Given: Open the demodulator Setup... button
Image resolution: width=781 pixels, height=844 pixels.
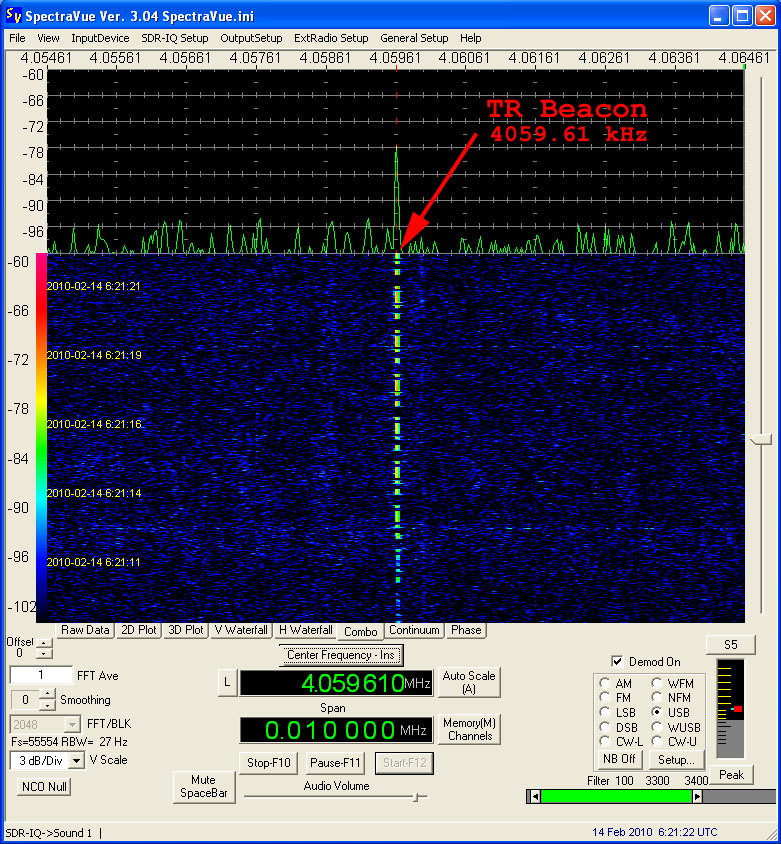Looking at the screenshot, I should tap(676, 759).
